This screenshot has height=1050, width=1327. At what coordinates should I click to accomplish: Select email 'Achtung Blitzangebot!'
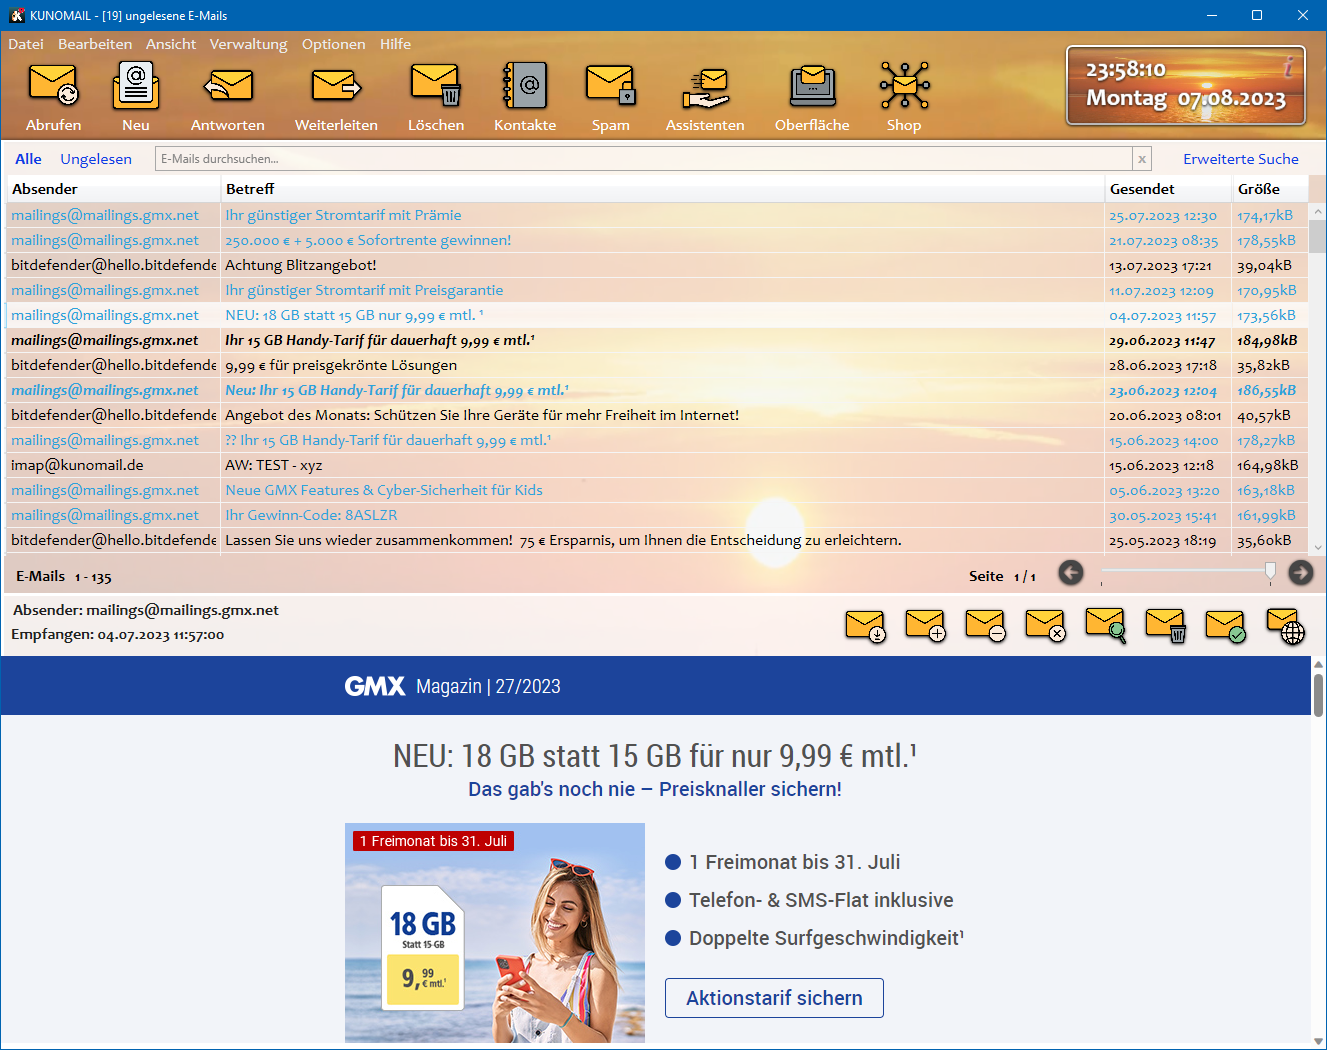pos(657,265)
